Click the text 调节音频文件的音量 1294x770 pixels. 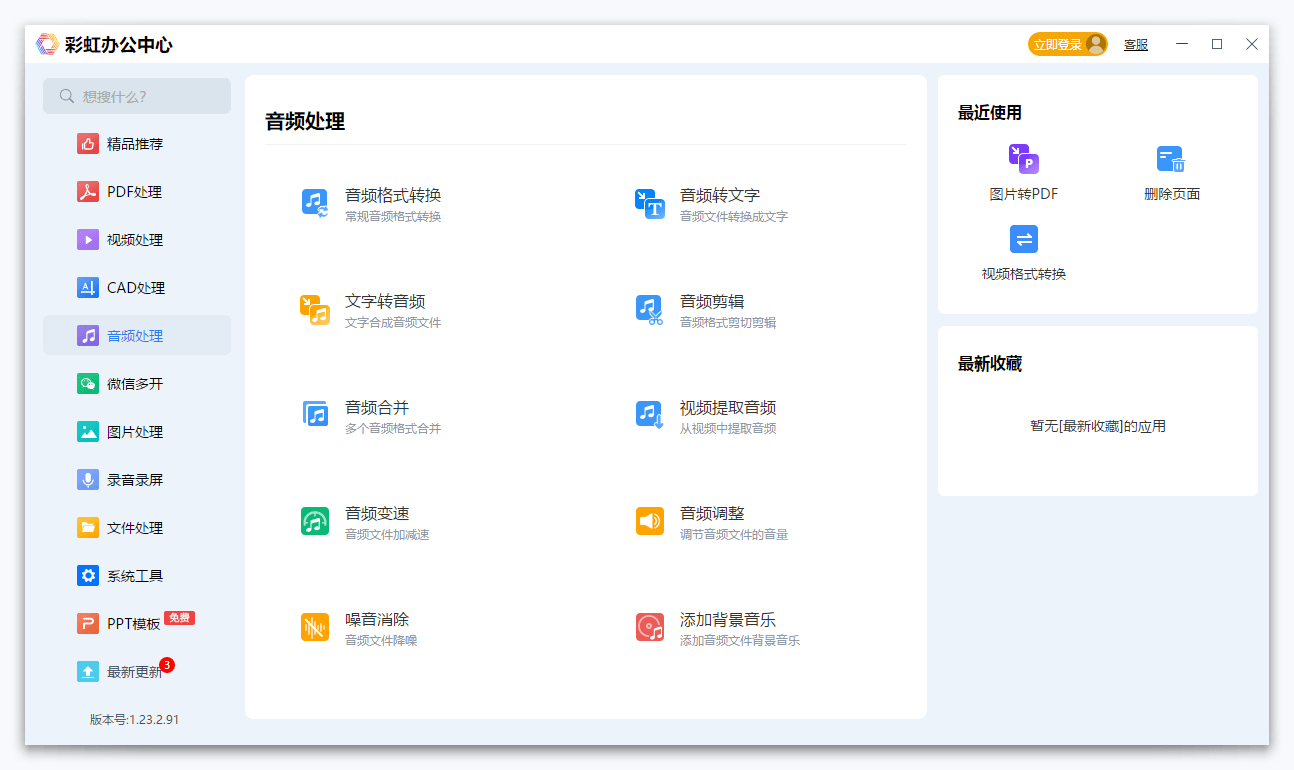(x=734, y=534)
